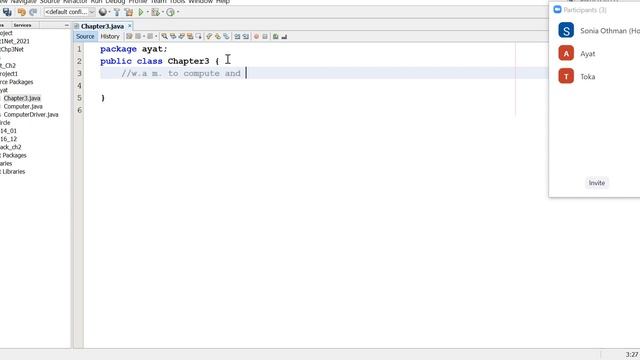
Task: Select ComputerDriver.java in the project tree
Action: coord(31,114)
